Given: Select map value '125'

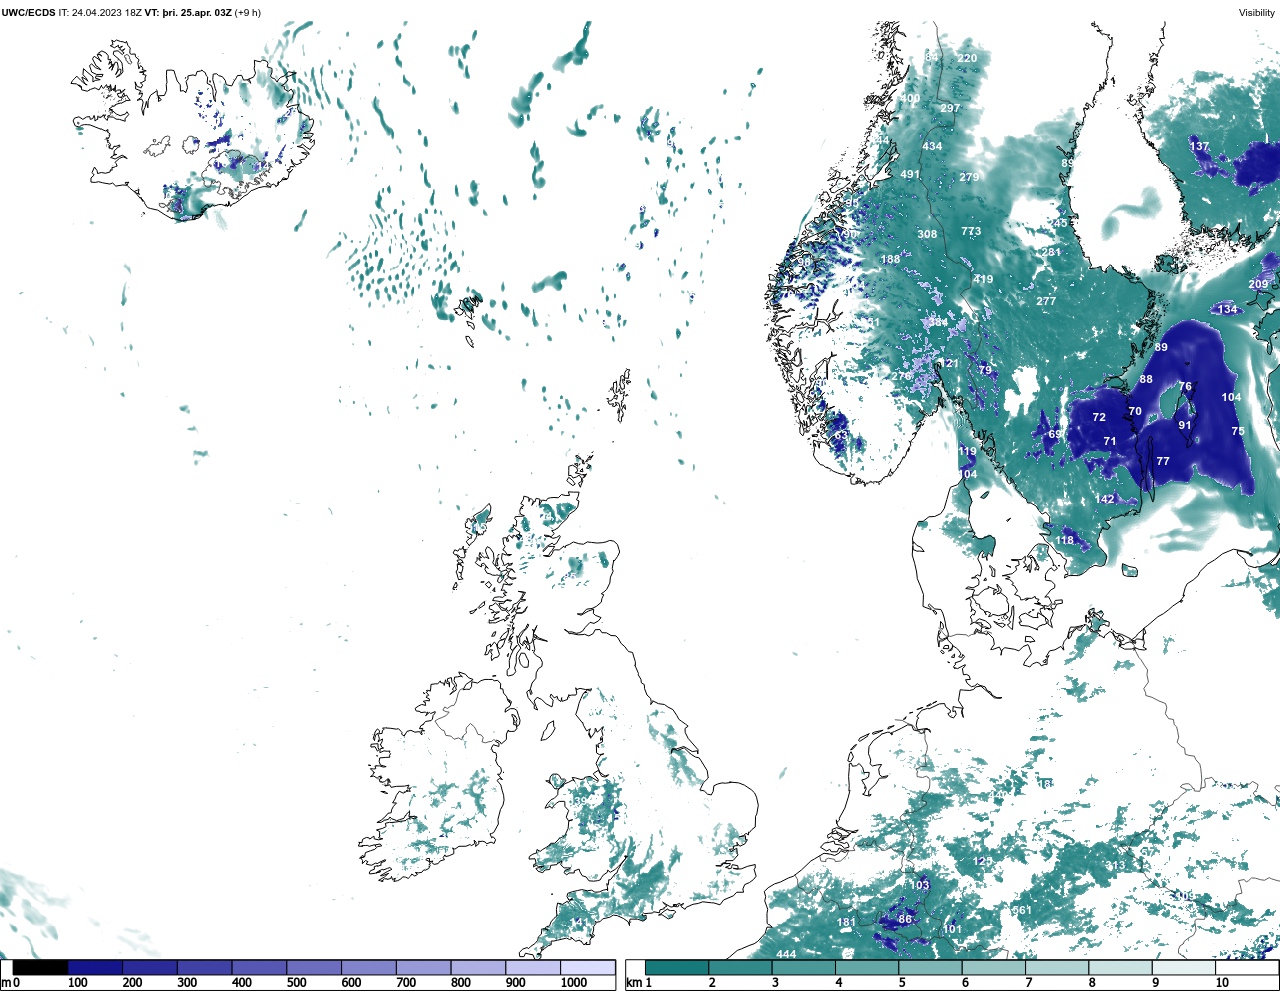Looking at the screenshot, I should coord(983,861).
